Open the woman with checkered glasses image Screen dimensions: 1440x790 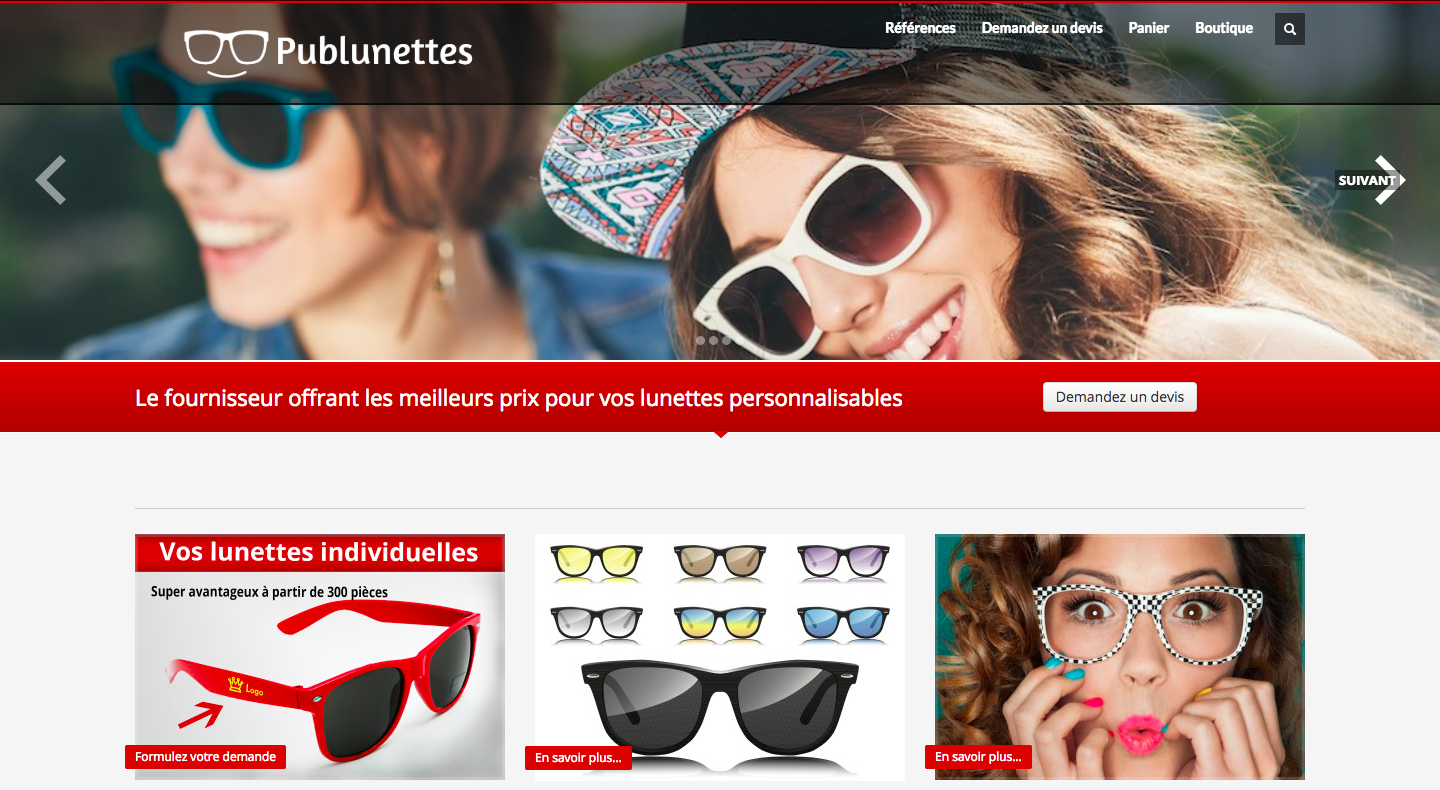pyautogui.click(x=1120, y=657)
